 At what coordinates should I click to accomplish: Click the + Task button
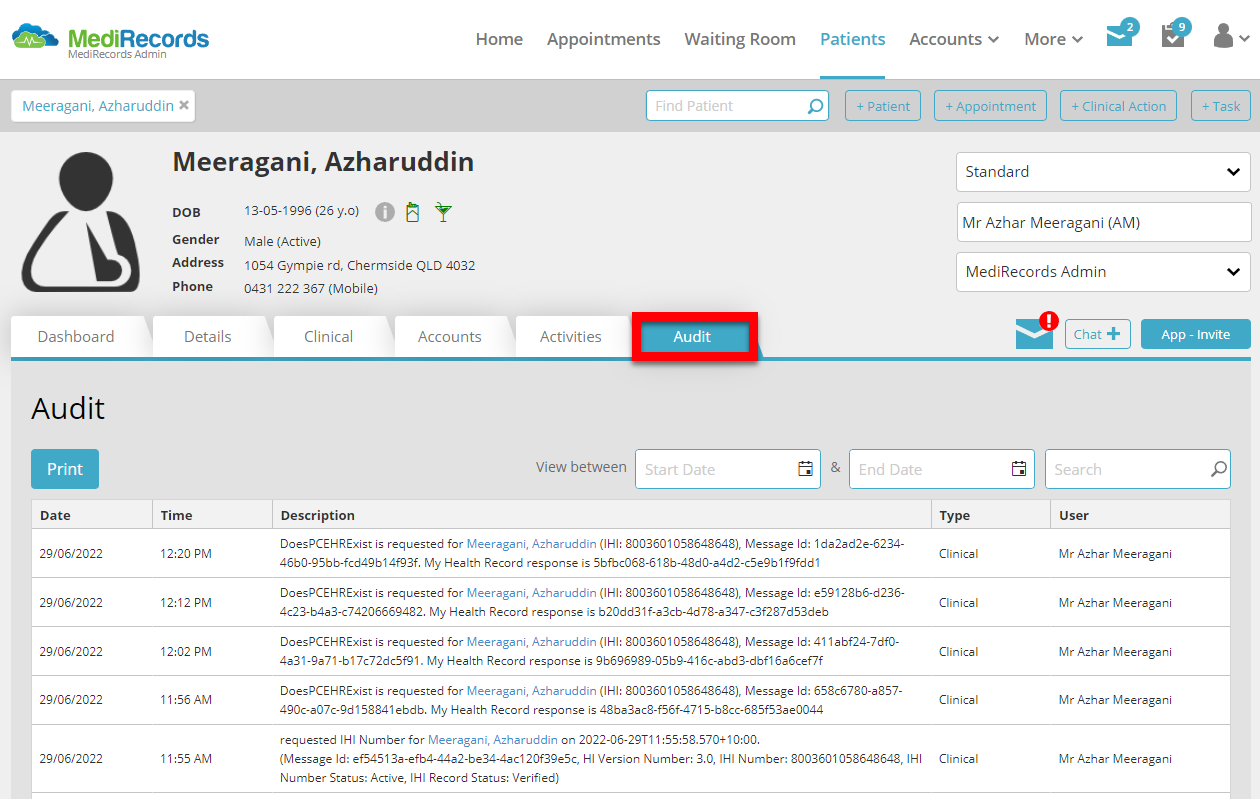pyautogui.click(x=1221, y=106)
